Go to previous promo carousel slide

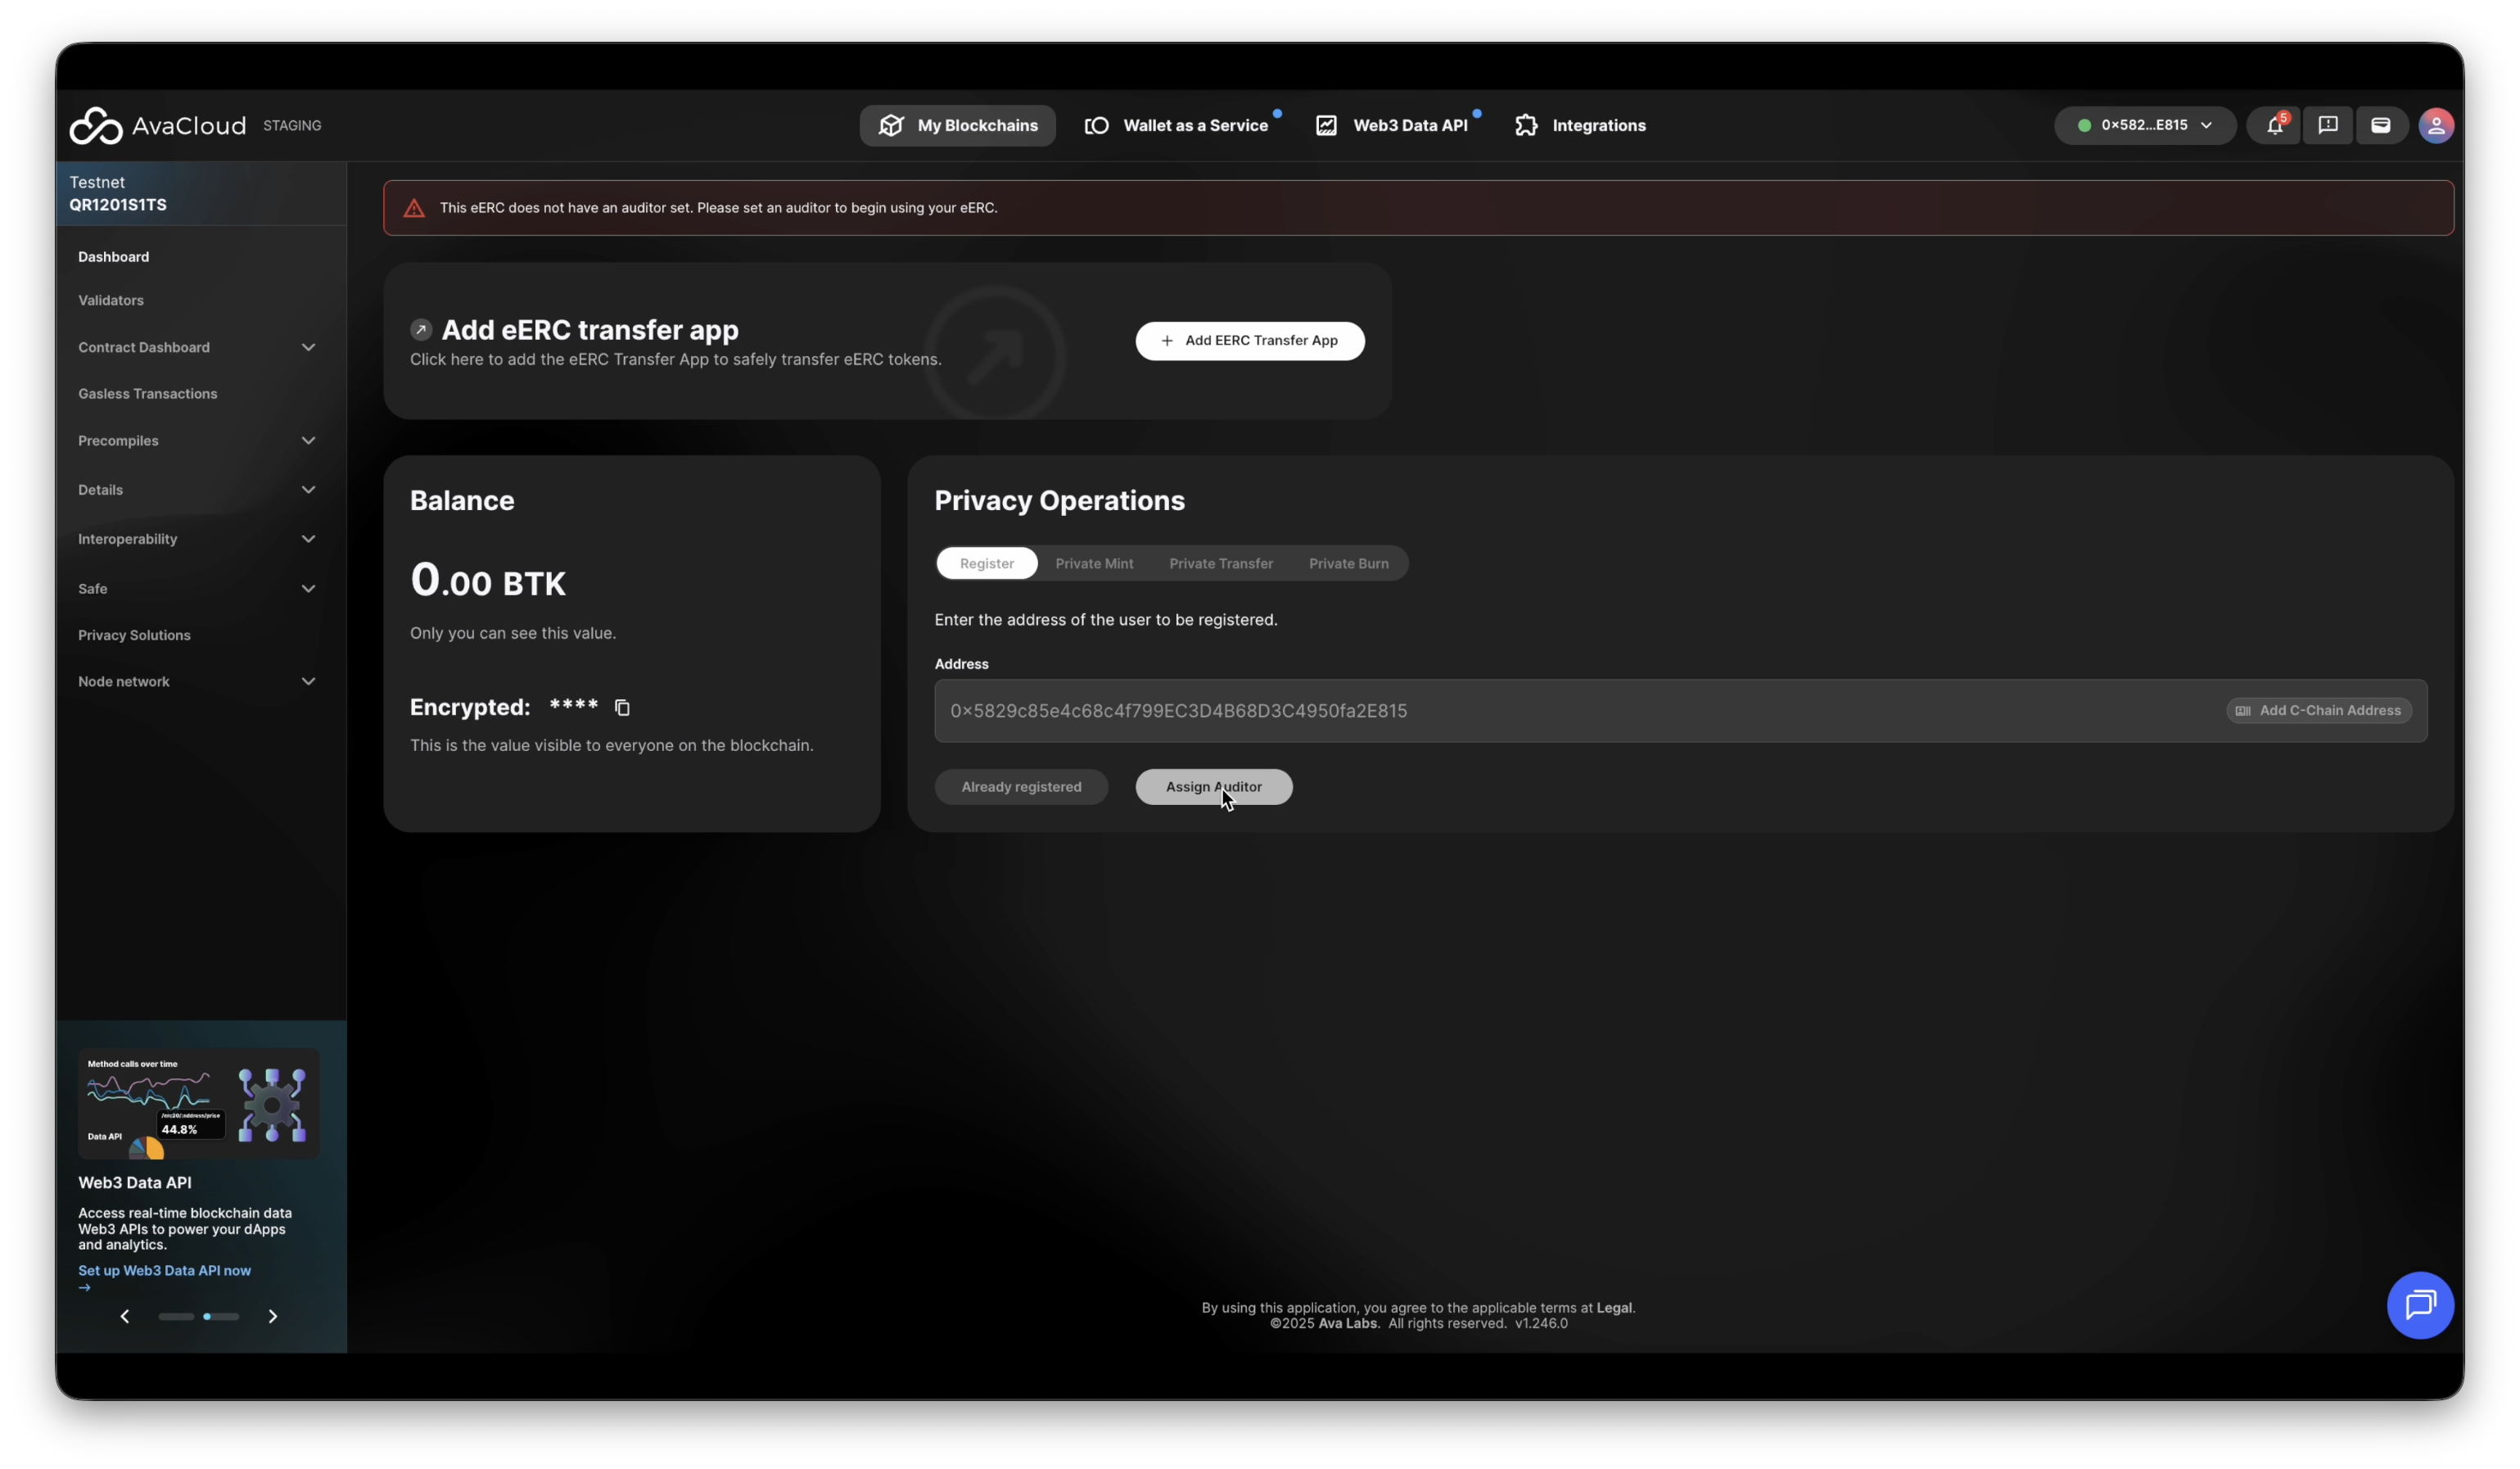(x=125, y=1316)
